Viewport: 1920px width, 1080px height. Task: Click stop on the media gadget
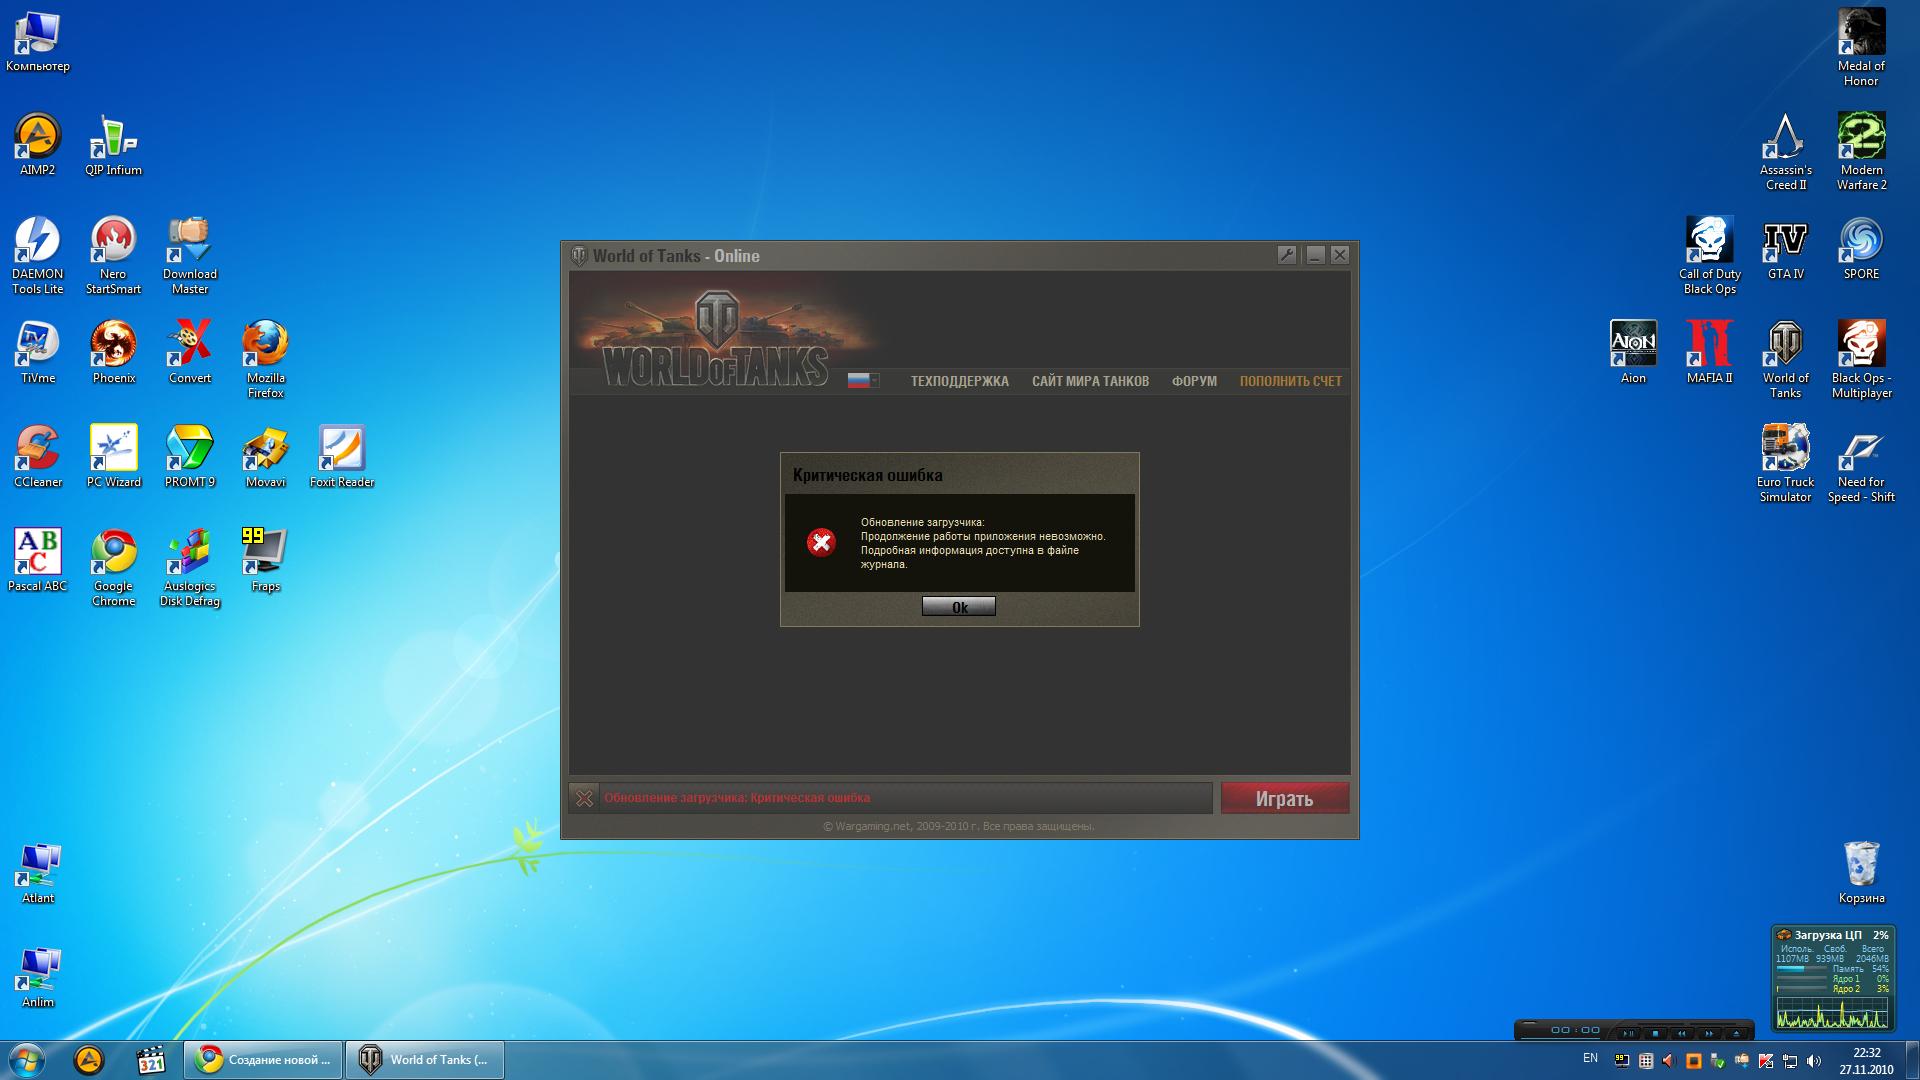1655,1033
